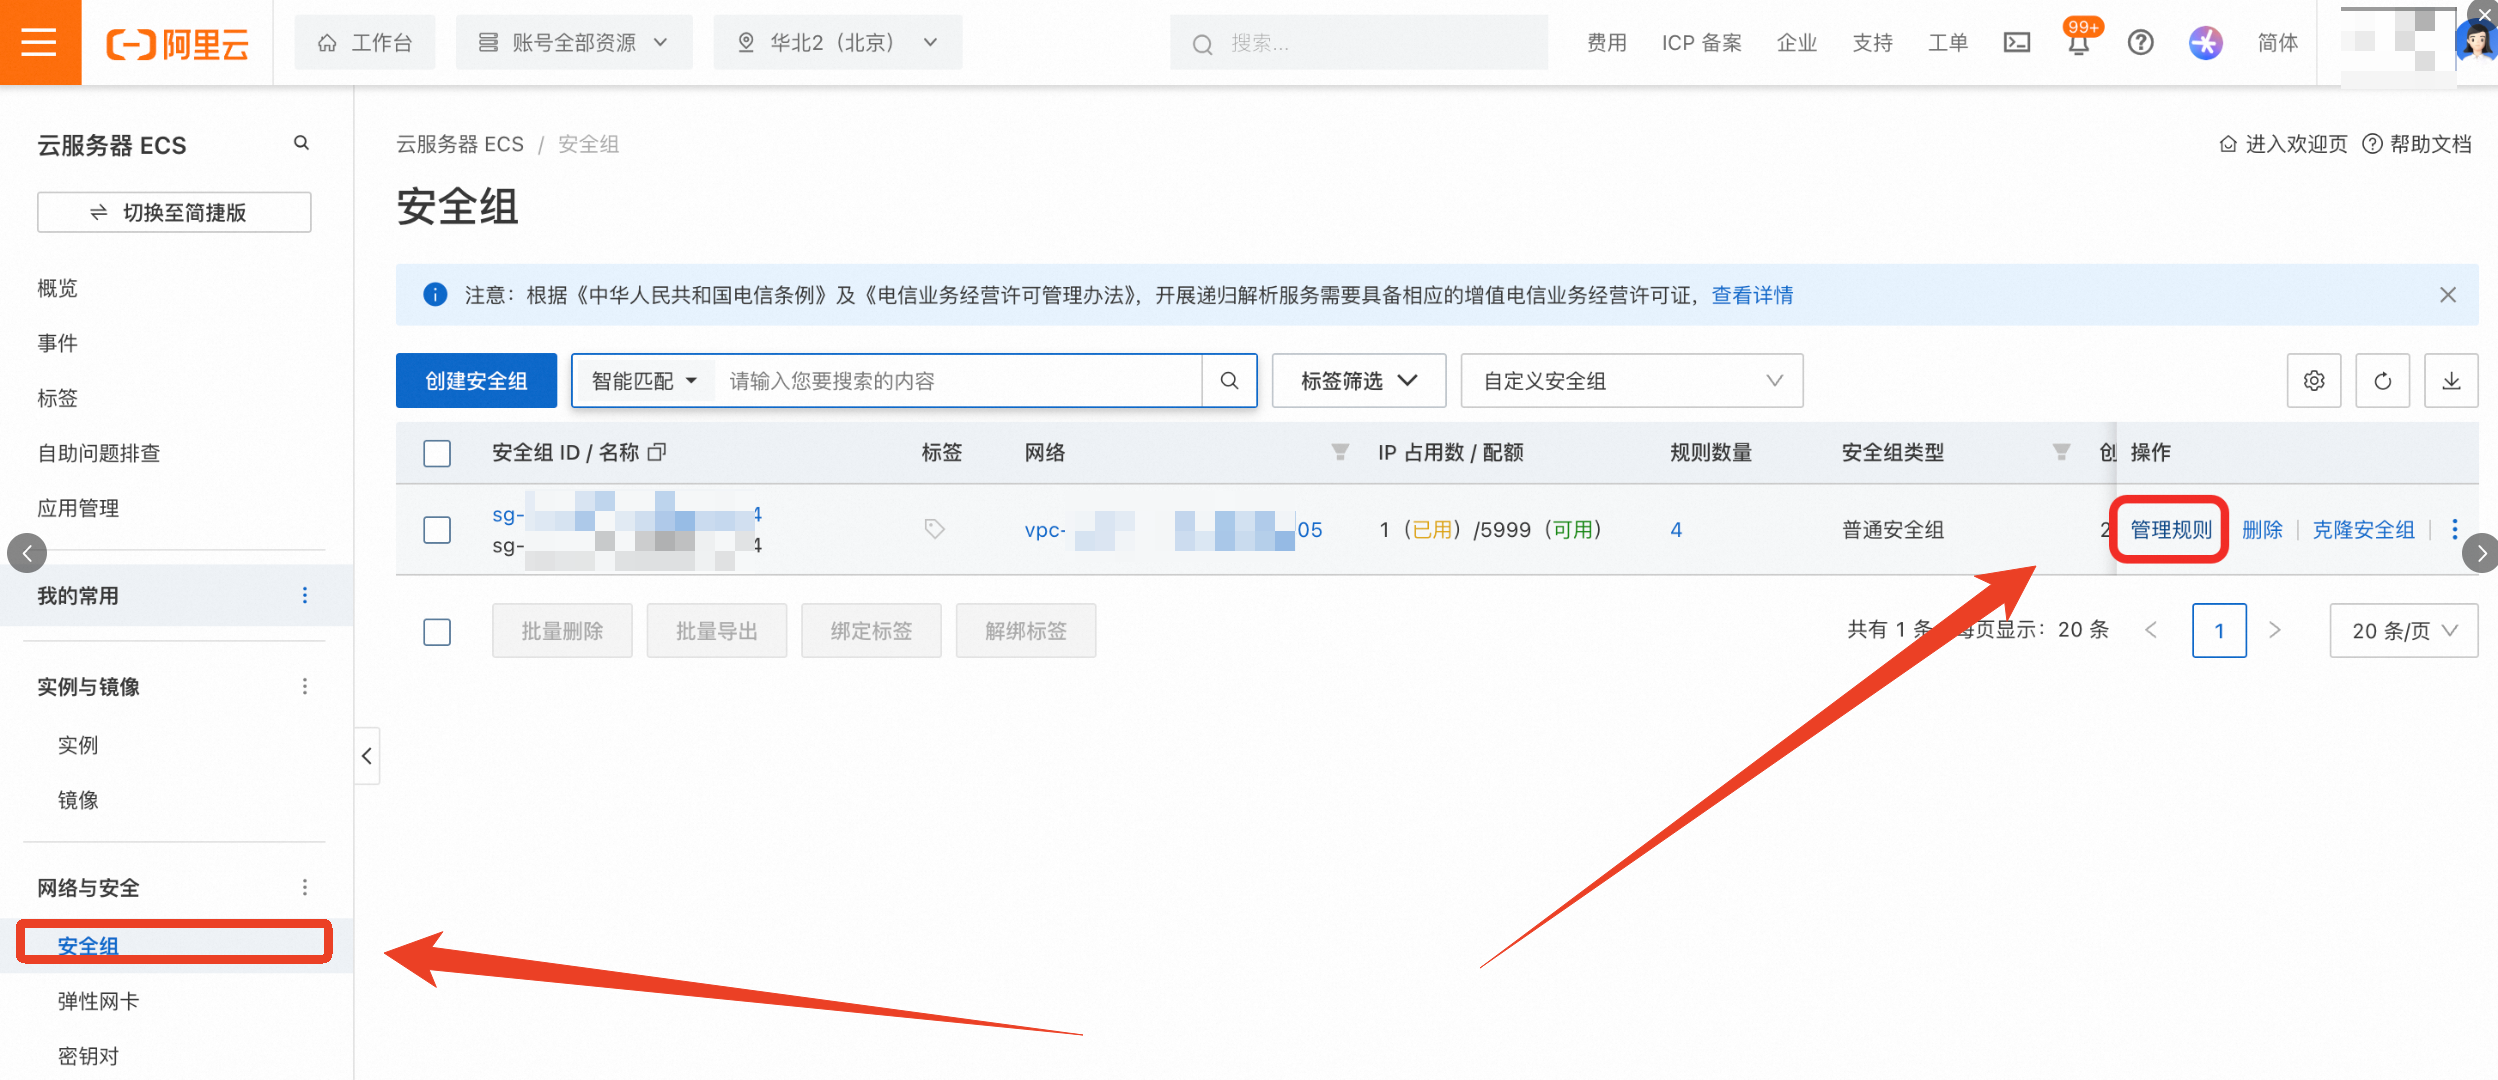Image resolution: width=2498 pixels, height=1080 pixels.
Task: Click the help question mark icon
Action: point(2140,42)
